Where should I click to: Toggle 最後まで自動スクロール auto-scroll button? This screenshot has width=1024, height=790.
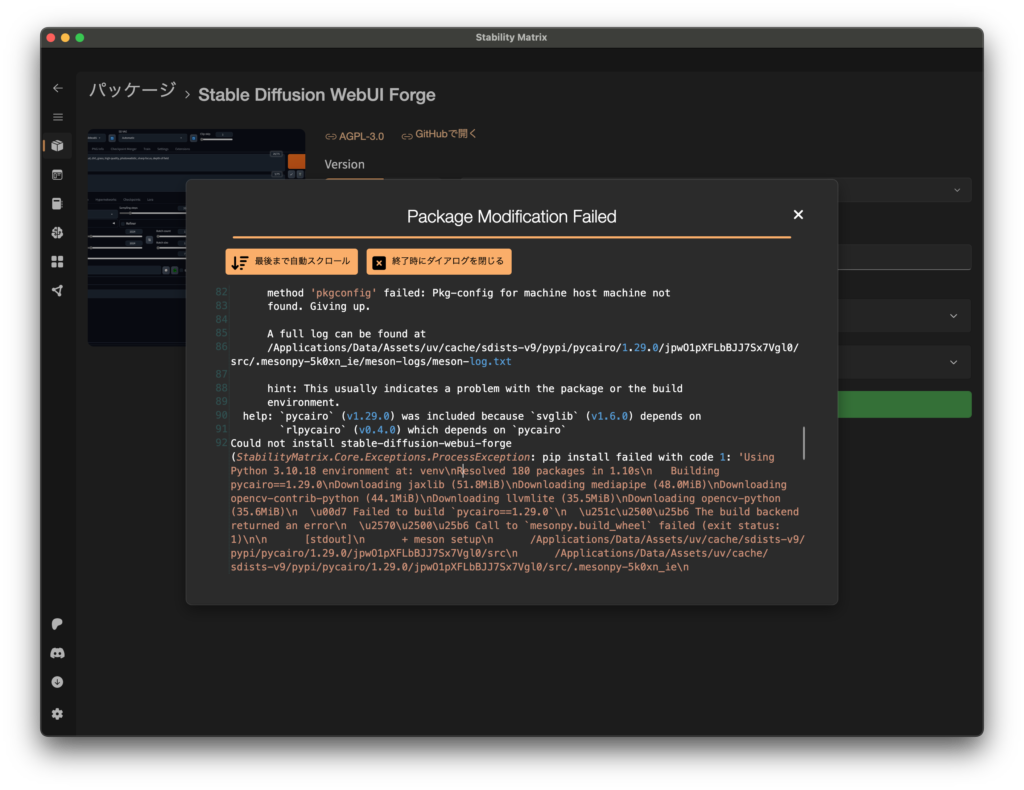click(x=291, y=262)
